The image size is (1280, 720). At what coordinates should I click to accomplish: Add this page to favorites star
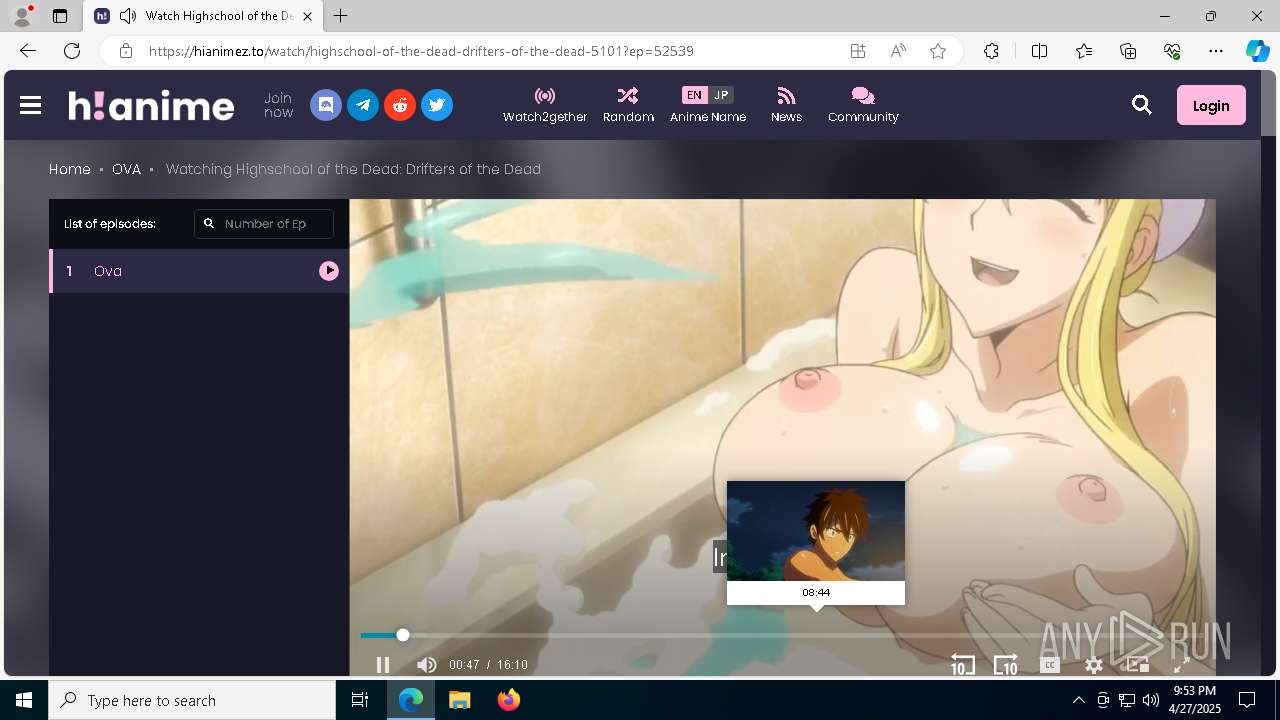(x=937, y=51)
